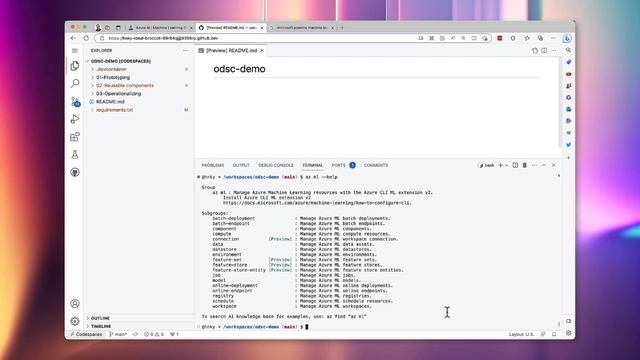The image size is (640, 360).
Task: Switch to the Problems panel tab
Action: coord(213,165)
